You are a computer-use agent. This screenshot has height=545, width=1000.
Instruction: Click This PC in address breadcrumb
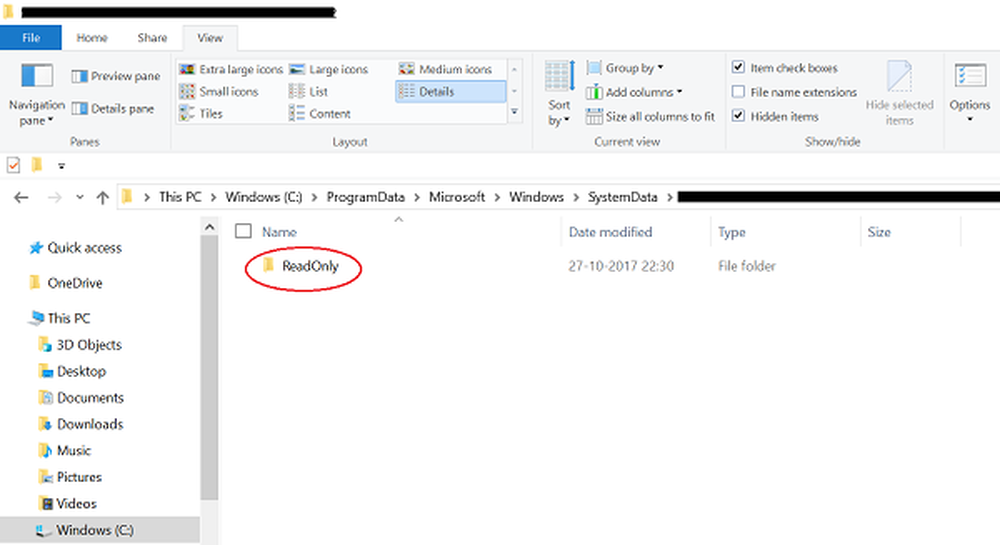180,198
